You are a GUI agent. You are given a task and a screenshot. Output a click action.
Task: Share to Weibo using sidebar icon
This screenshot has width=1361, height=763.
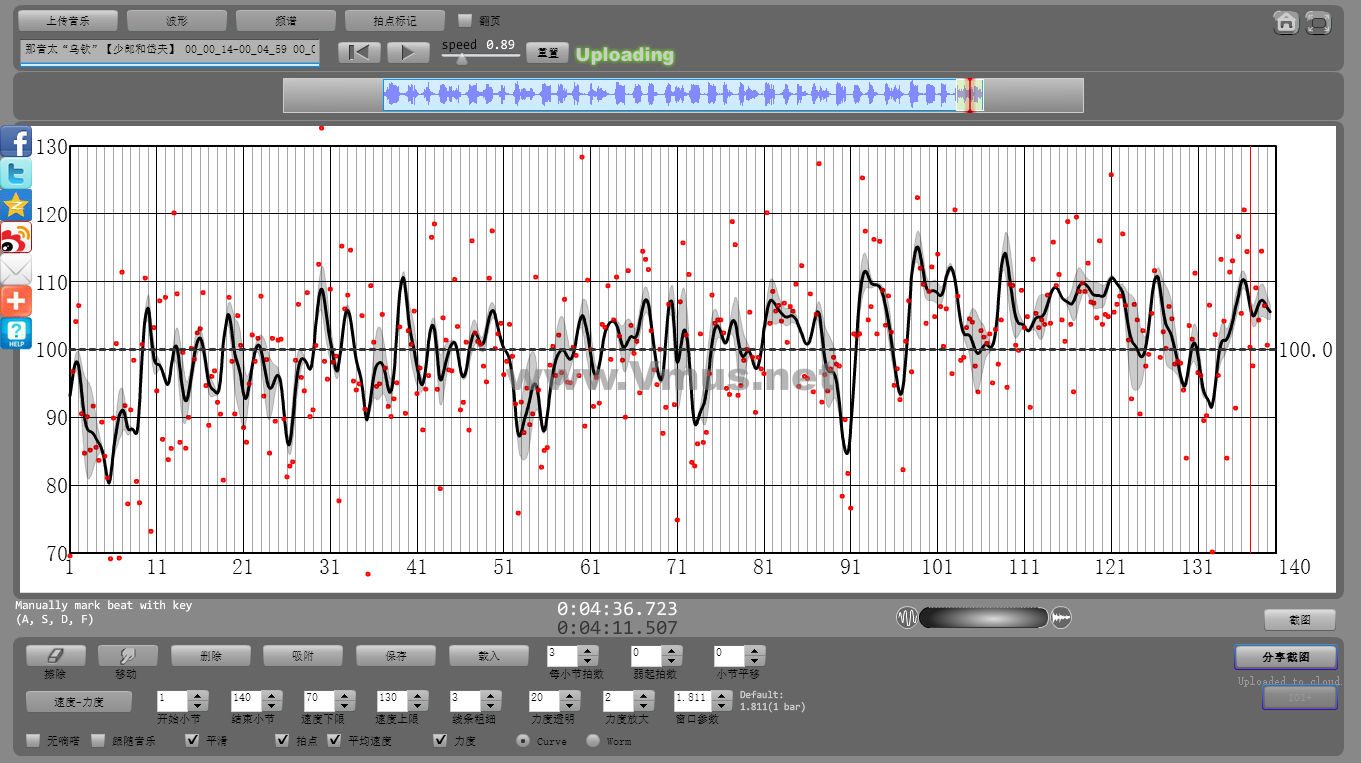(x=16, y=237)
